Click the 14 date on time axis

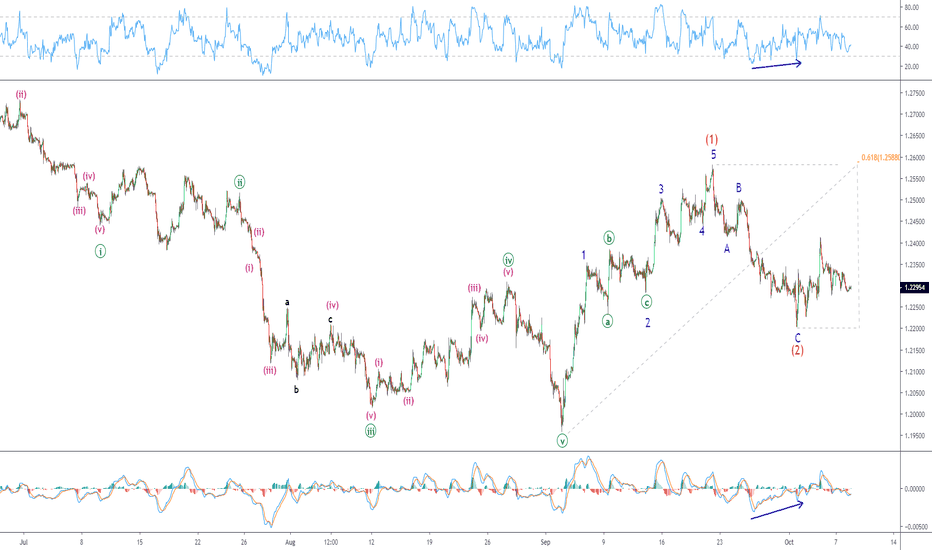893,542
